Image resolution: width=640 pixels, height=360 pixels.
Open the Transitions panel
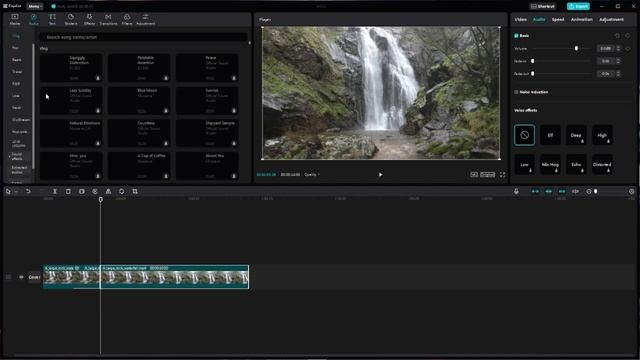[108, 19]
